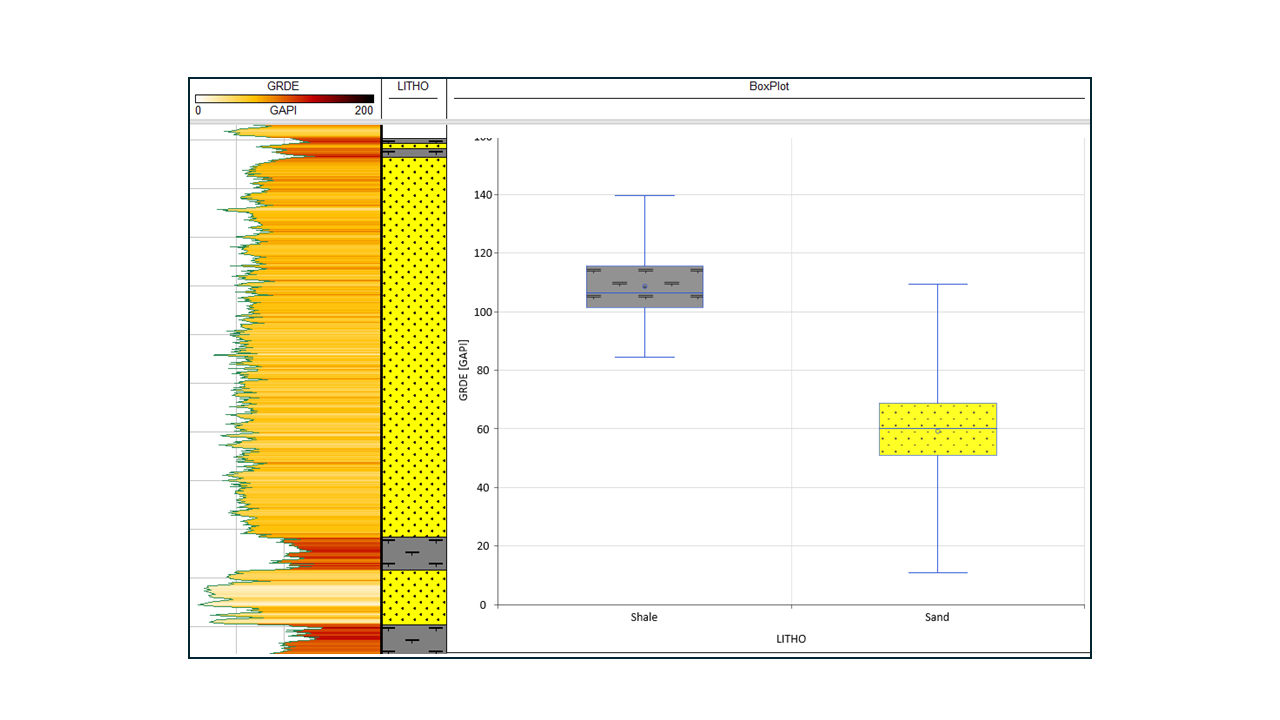
Task: Click the Shale lower whisker cap
Action: (644, 357)
